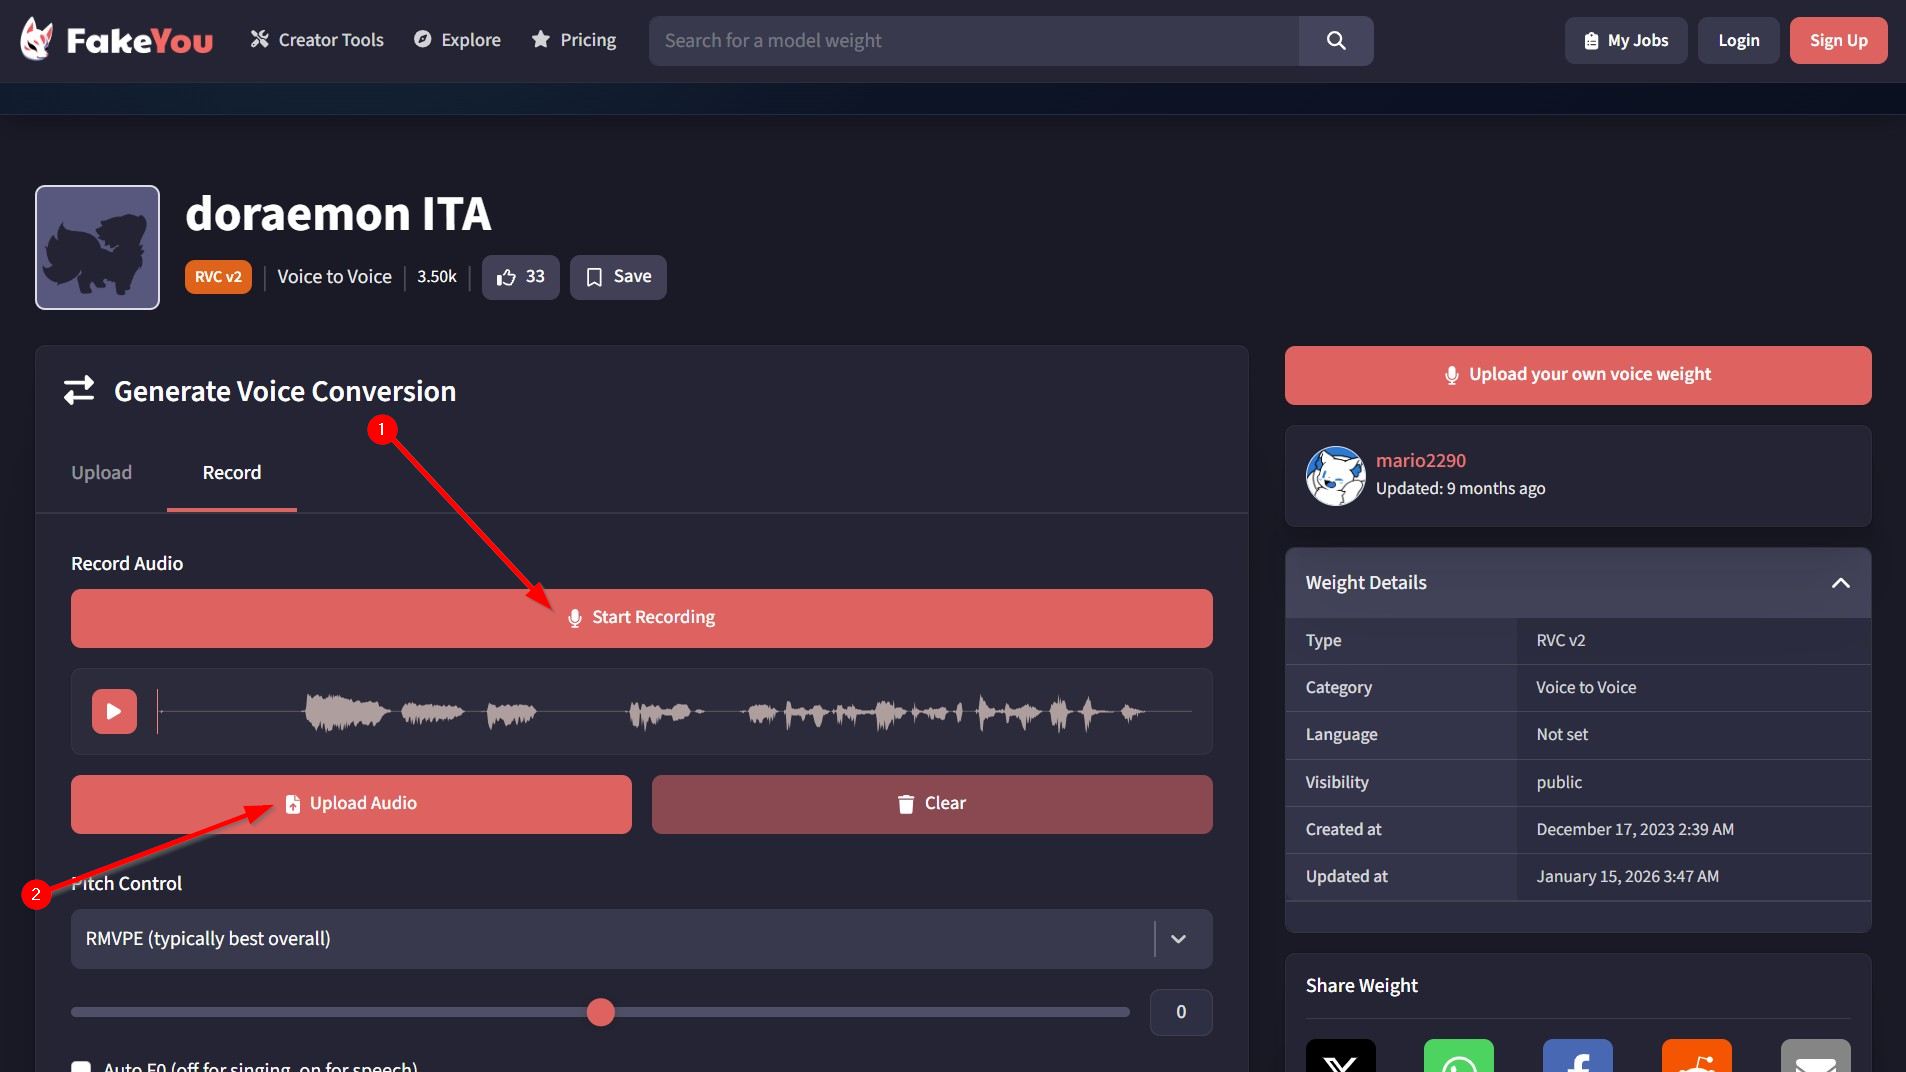1906x1072 pixels.
Task: Share the weight on Facebook
Action: [x=1578, y=1056]
